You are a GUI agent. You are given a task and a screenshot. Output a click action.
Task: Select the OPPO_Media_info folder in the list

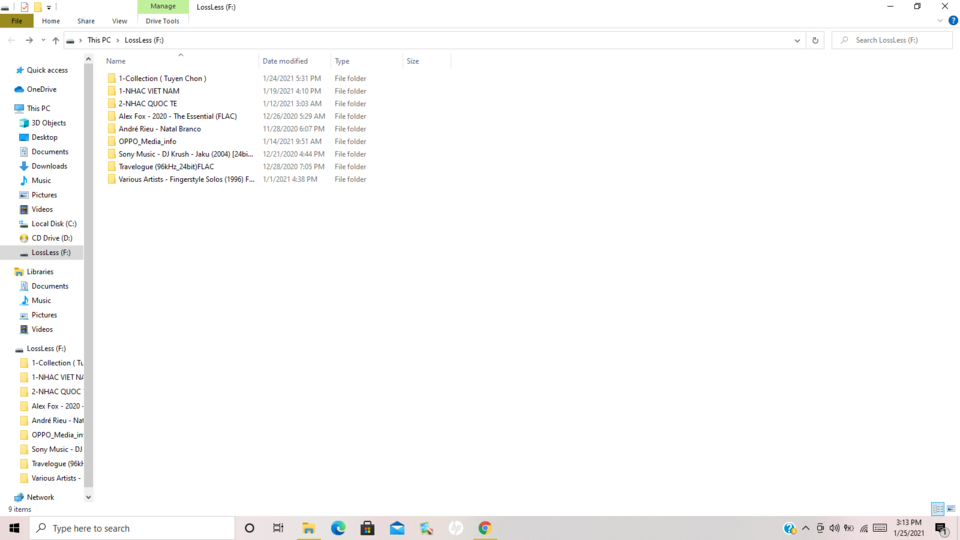(147, 141)
